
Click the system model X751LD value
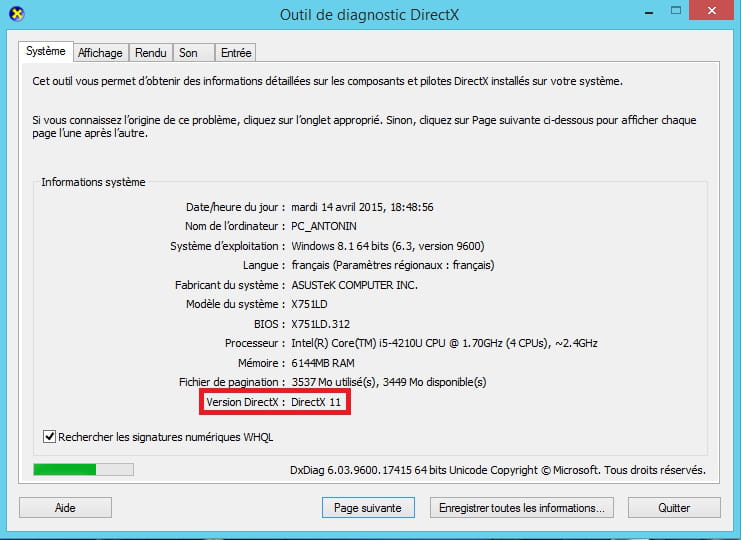[309, 304]
